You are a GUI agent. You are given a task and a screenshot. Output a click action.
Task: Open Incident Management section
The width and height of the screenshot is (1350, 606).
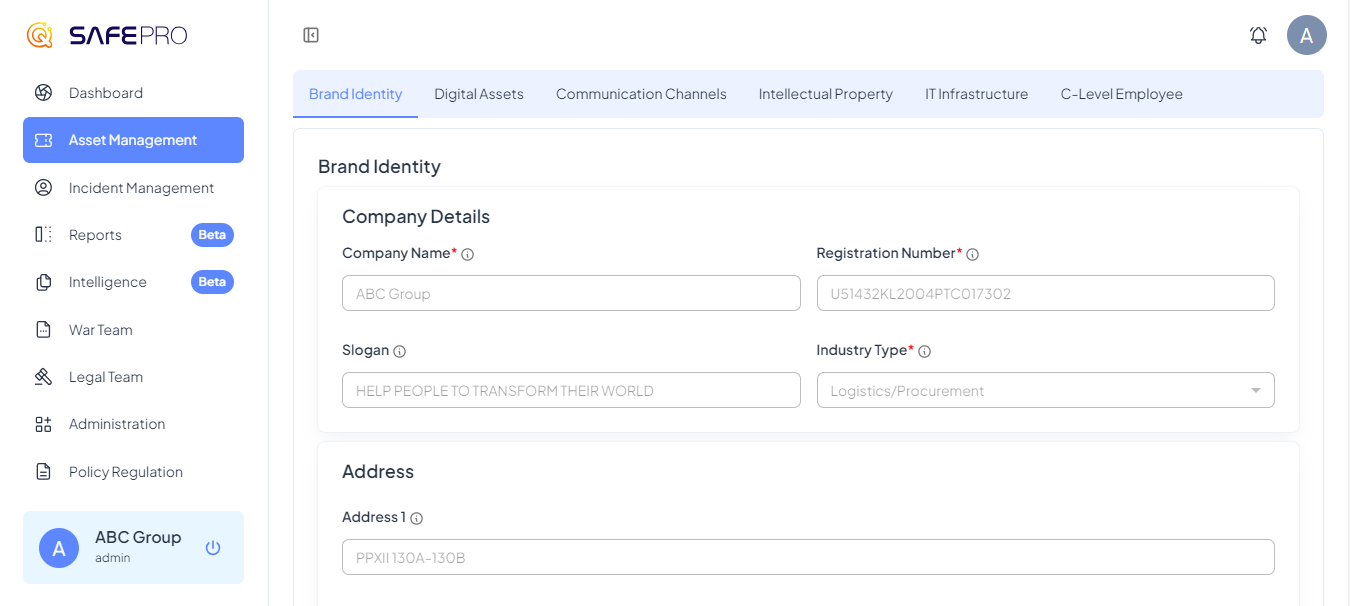[133, 188]
